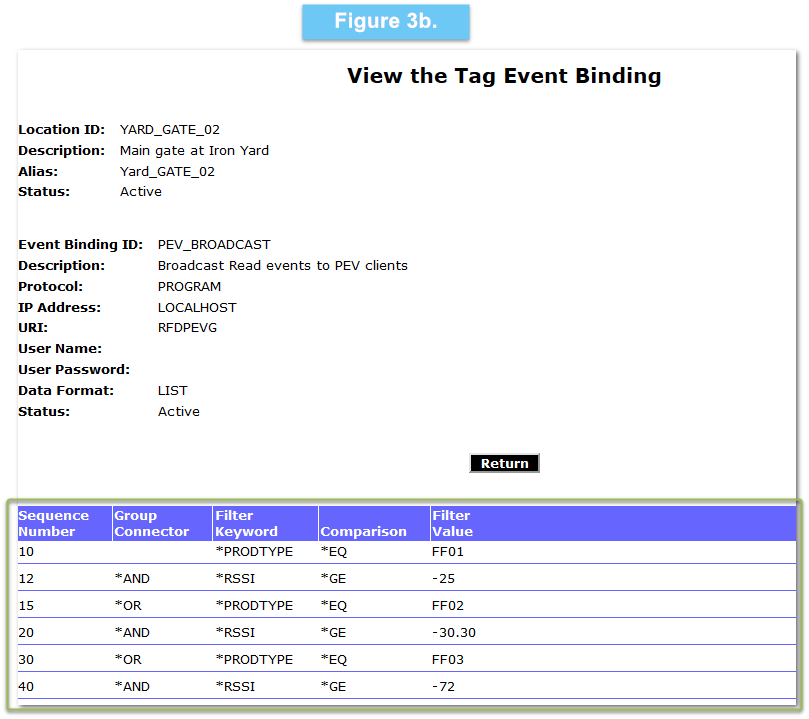
Task: Click the Figure 3b. caption label
Action: [386, 22]
